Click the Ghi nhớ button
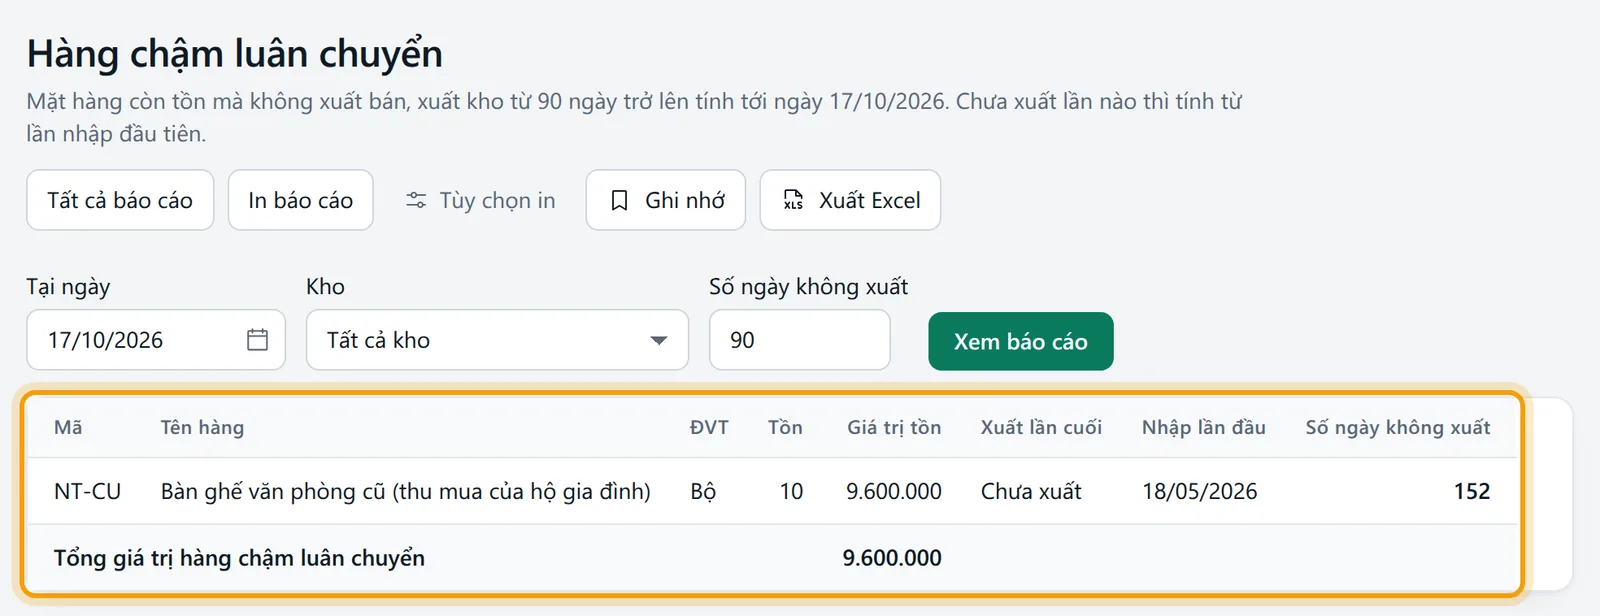Image resolution: width=1600 pixels, height=616 pixels. pos(666,200)
